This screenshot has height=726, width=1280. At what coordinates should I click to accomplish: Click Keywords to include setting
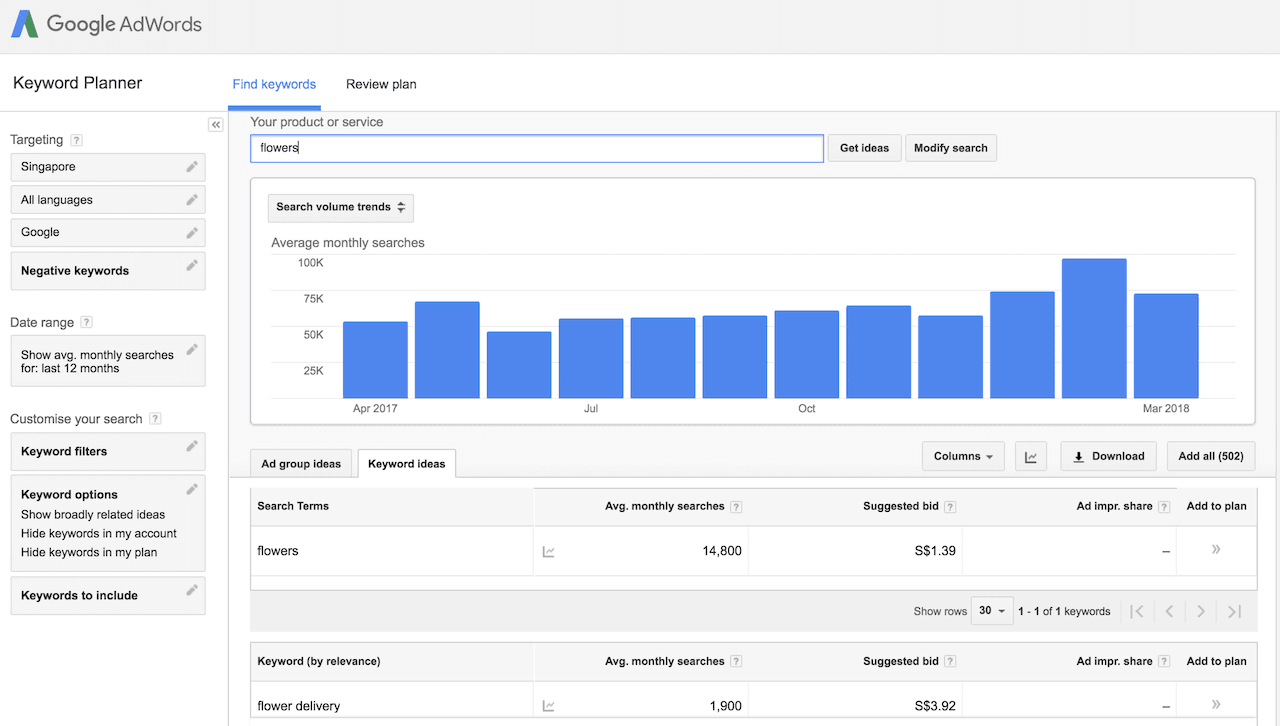108,595
